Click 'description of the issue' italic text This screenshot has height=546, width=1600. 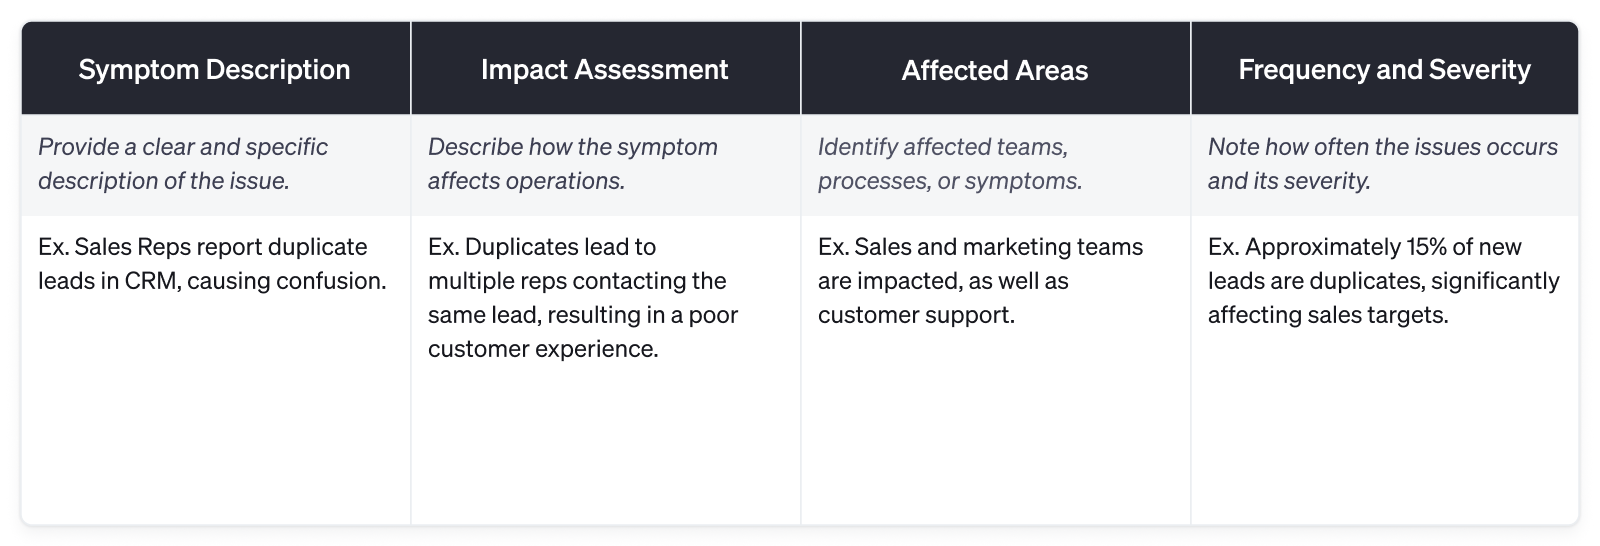pyautogui.click(x=164, y=181)
